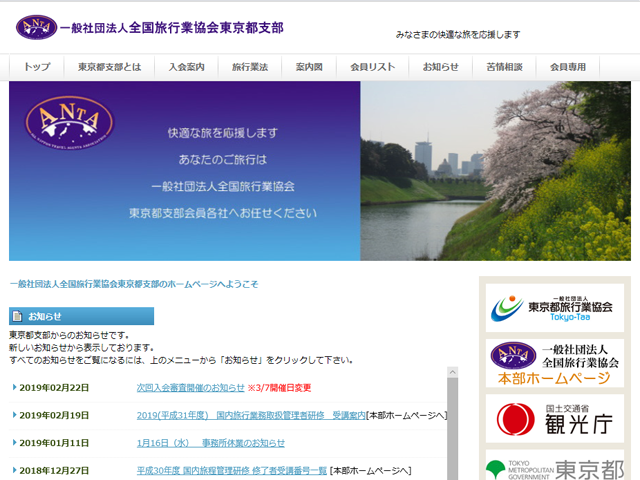Image resolution: width=640 pixels, height=480 pixels.
Task: Open the ANTA 本部ホームページ banner
Action: (x=555, y=363)
